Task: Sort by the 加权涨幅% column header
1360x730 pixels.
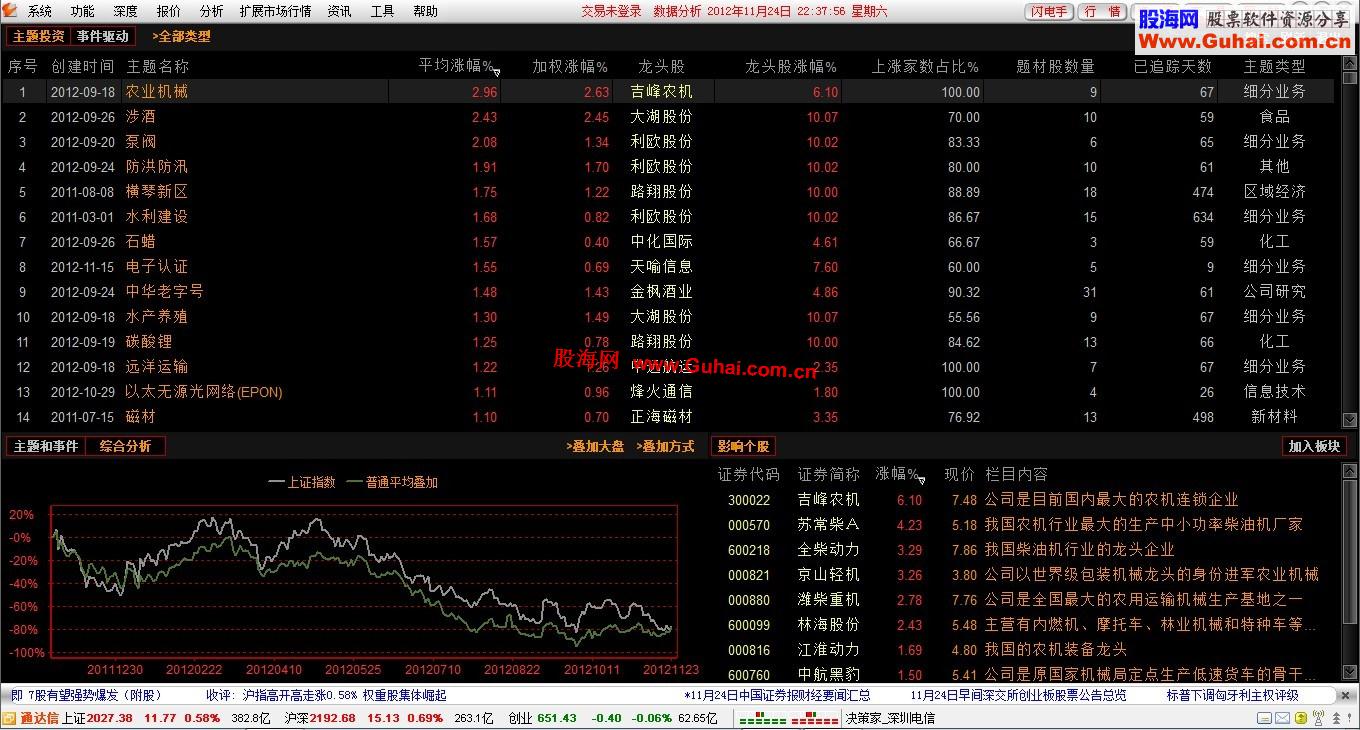Action: tap(569, 66)
